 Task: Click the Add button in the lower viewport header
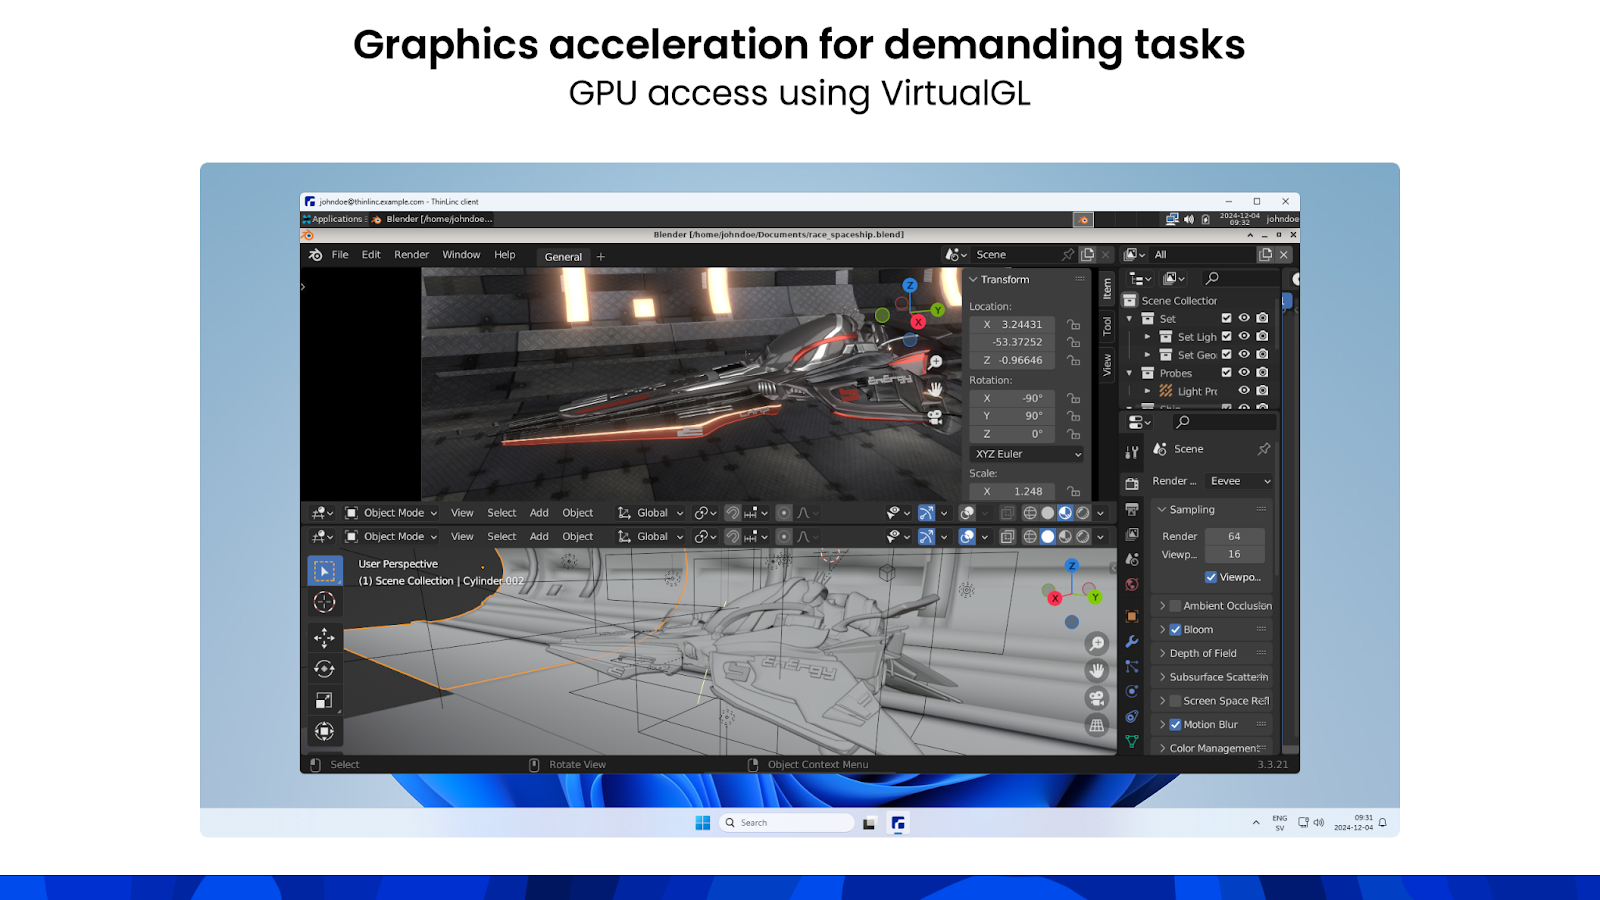(x=539, y=537)
